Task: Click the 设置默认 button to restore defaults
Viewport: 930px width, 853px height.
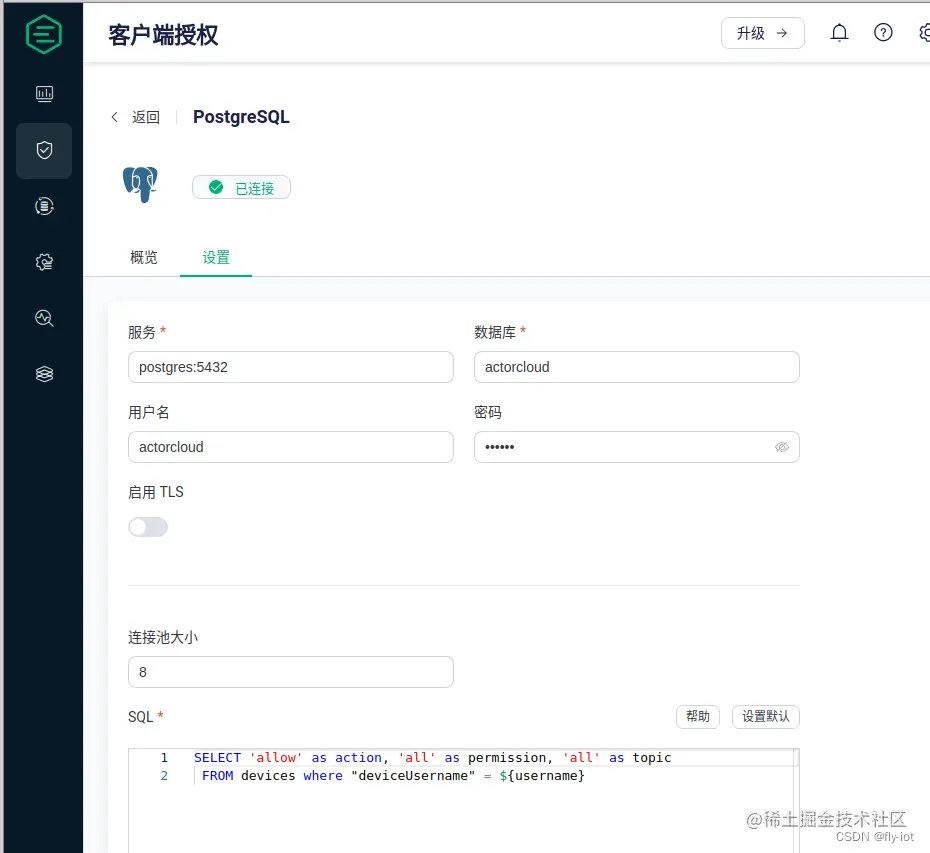Action: pyautogui.click(x=766, y=717)
